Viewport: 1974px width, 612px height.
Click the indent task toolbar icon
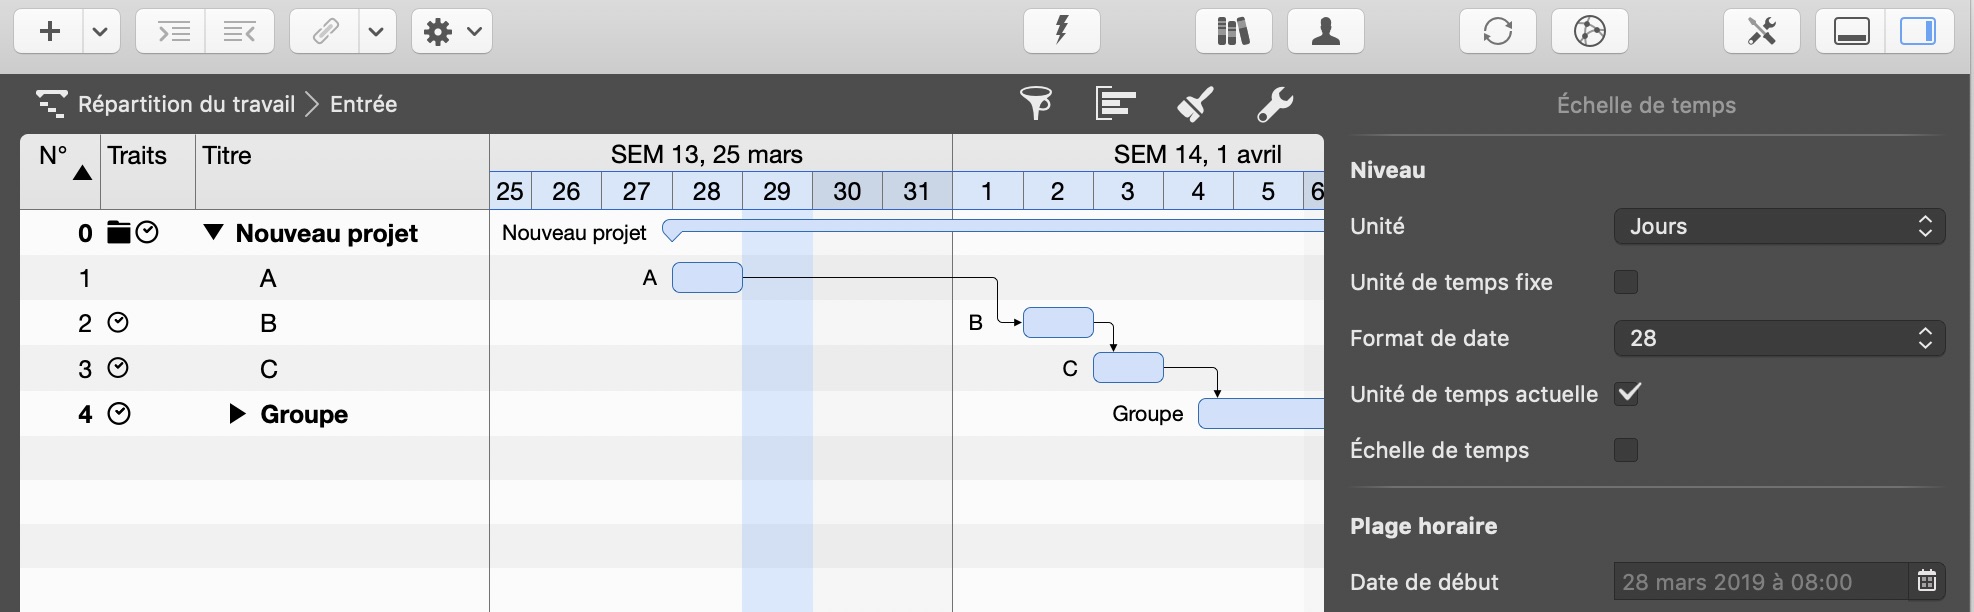[x=172, y=32]
